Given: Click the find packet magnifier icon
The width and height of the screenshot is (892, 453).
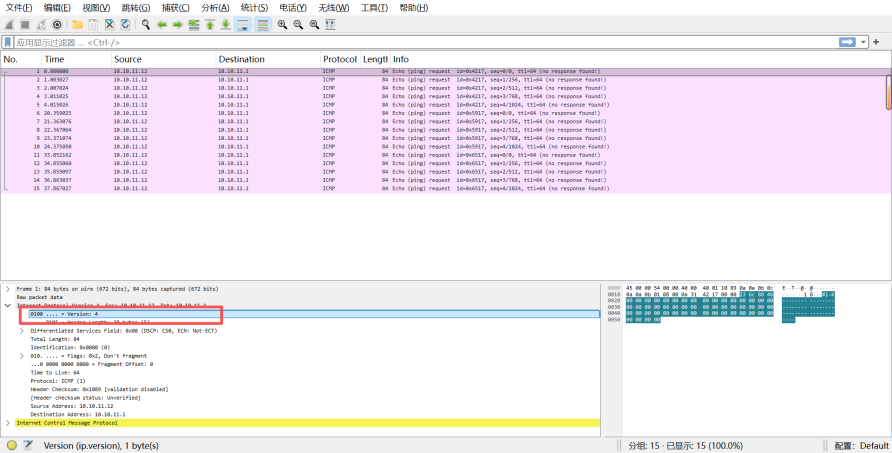Looking at the screenshot, I should pyautogui.click(x=145, y=24).
